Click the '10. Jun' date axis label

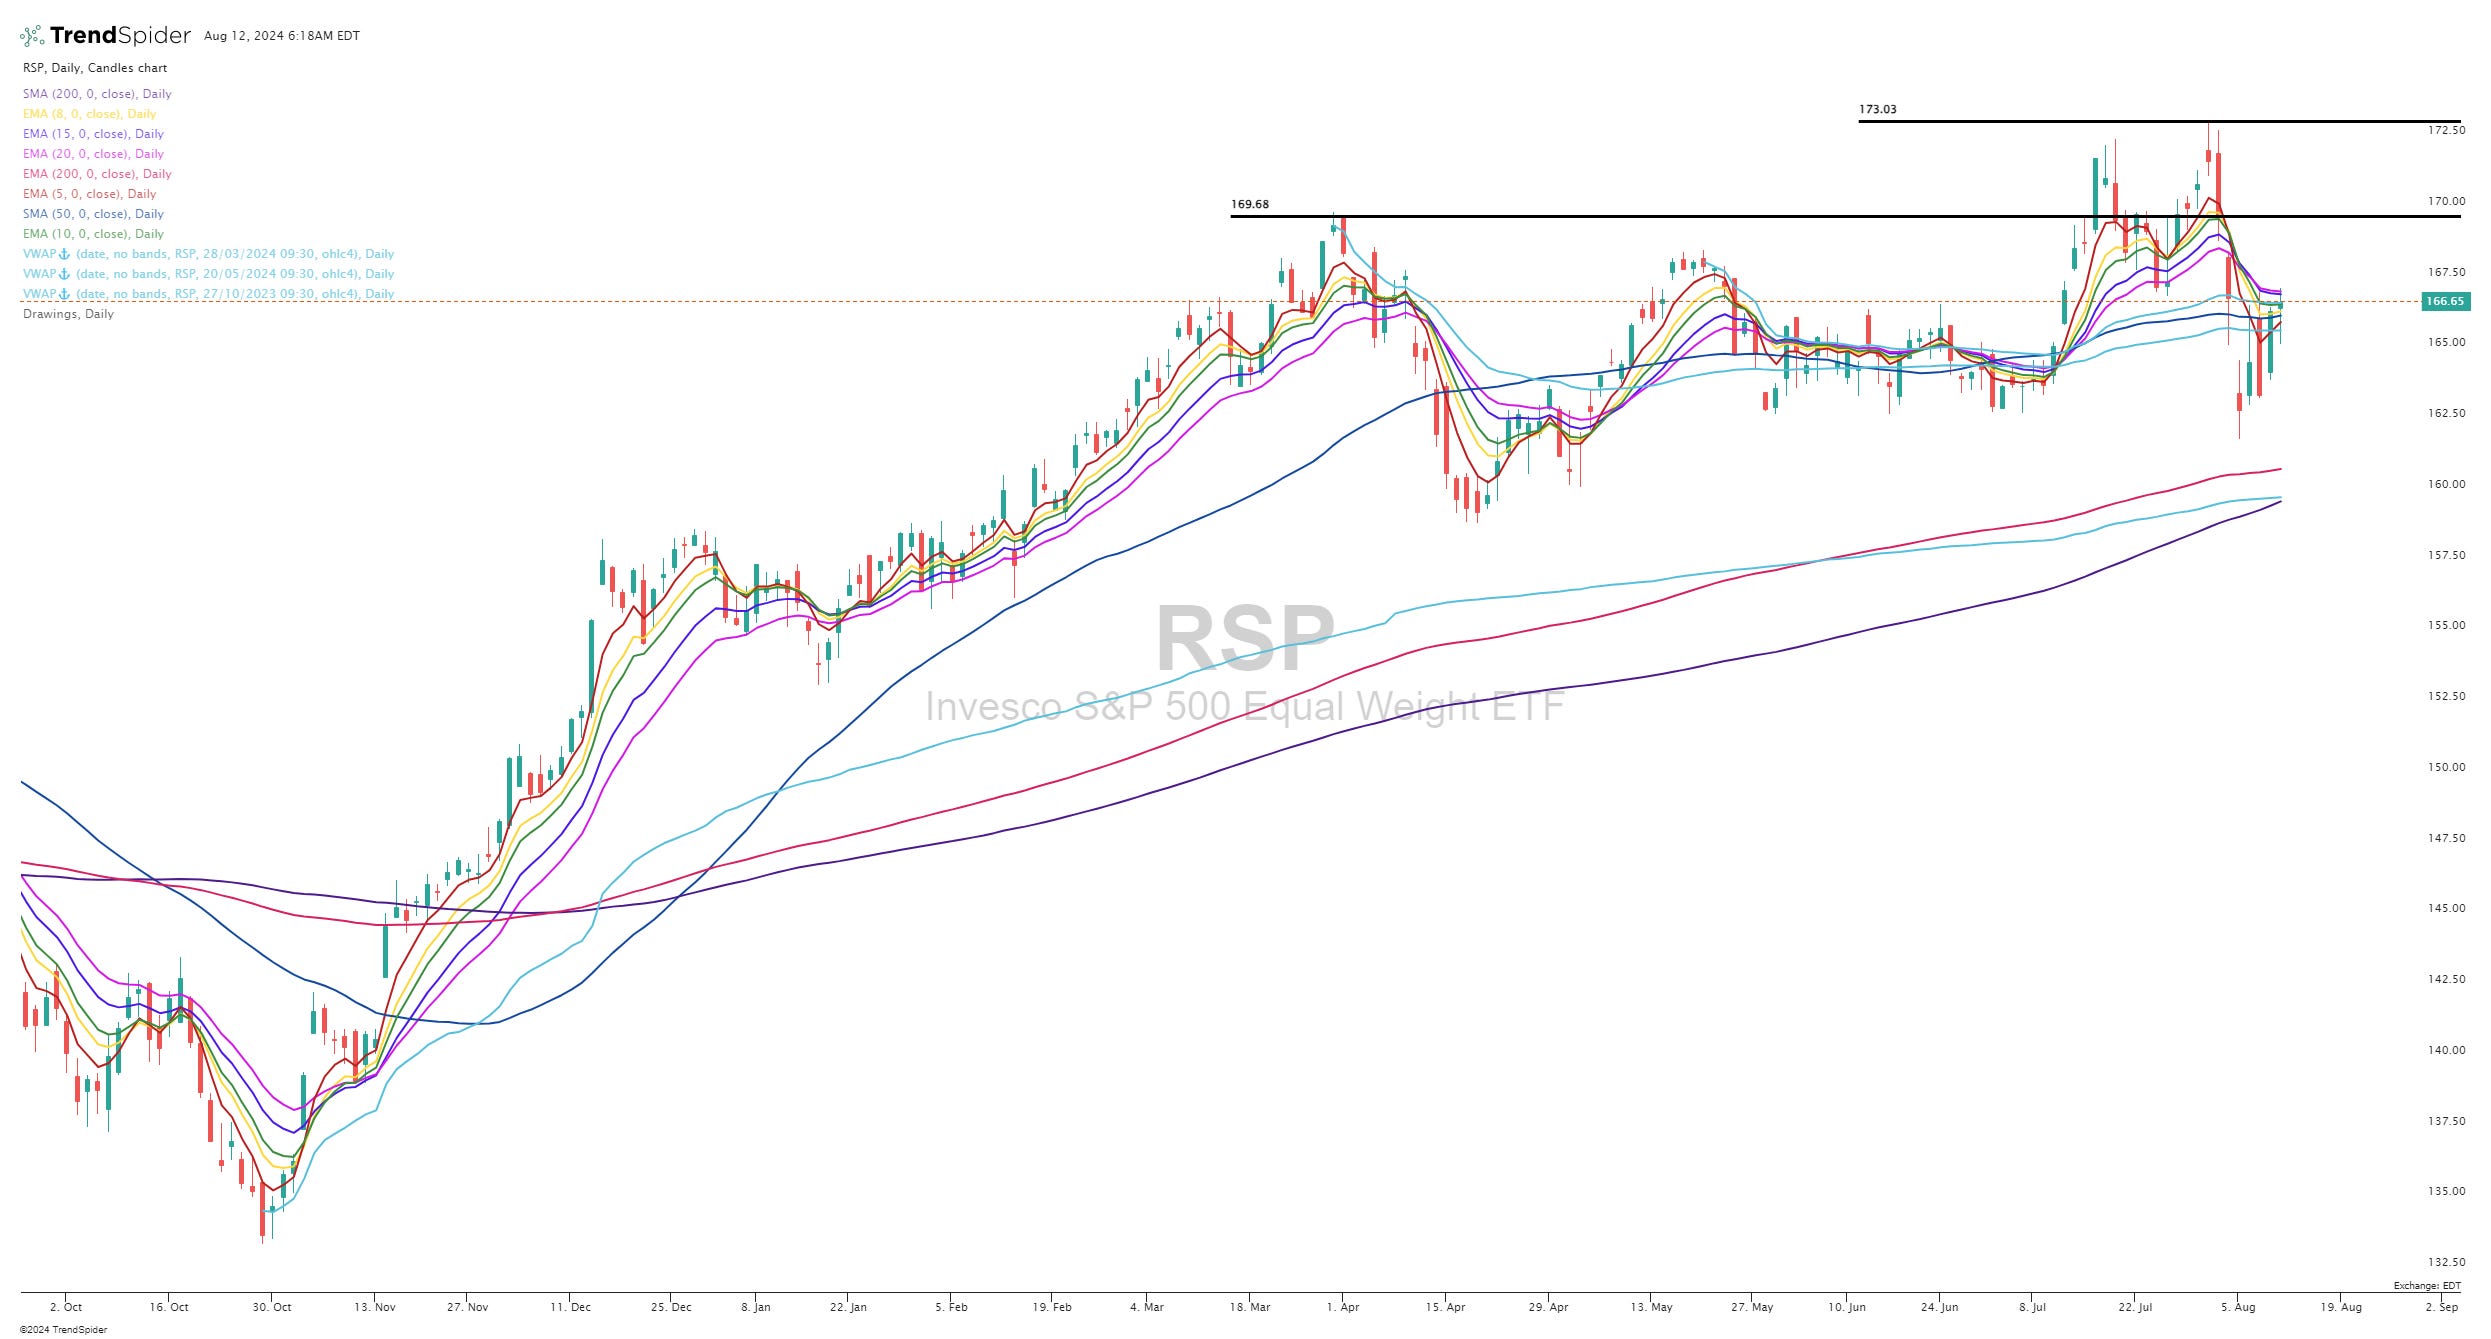[x=1847, y=1307]
